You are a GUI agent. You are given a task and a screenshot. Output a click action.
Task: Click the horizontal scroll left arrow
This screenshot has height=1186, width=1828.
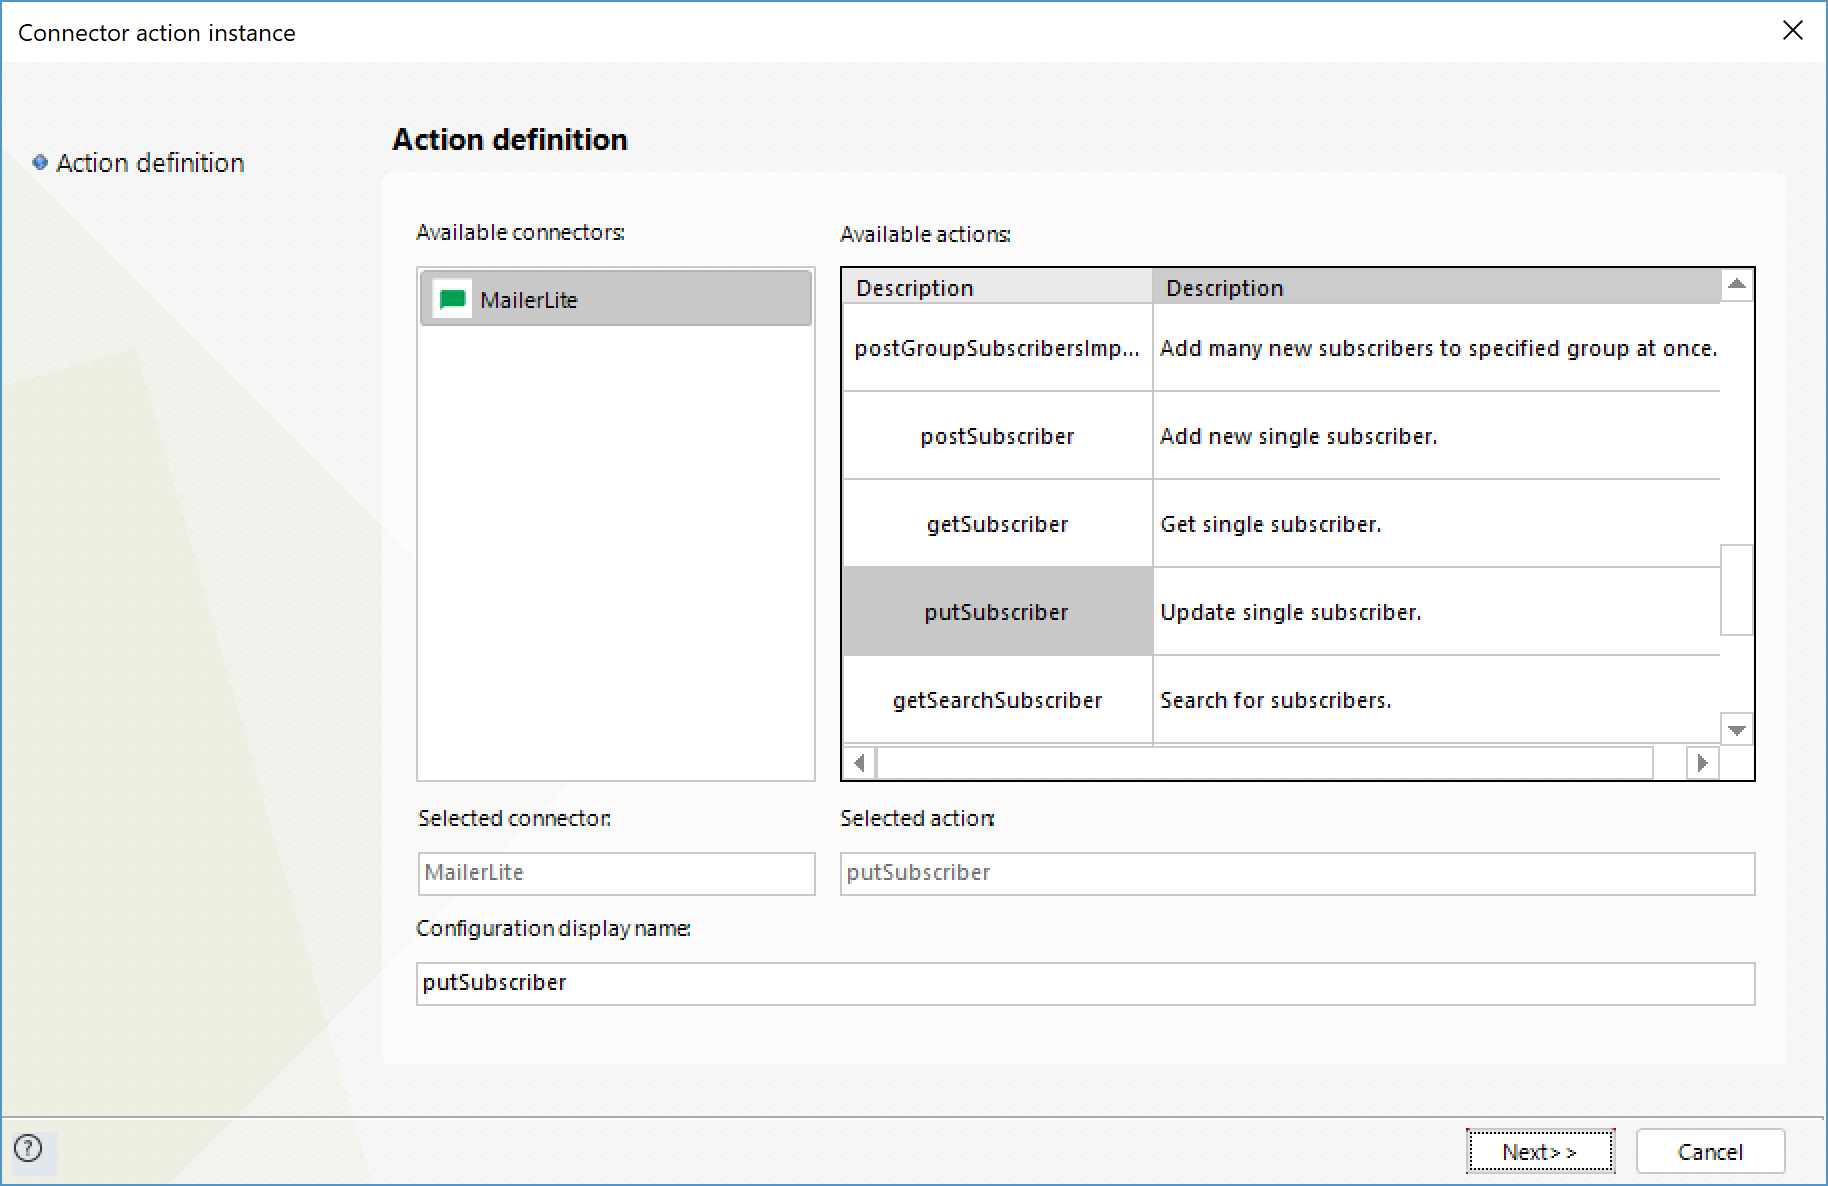pyautogui.click(x=859, y=763)
